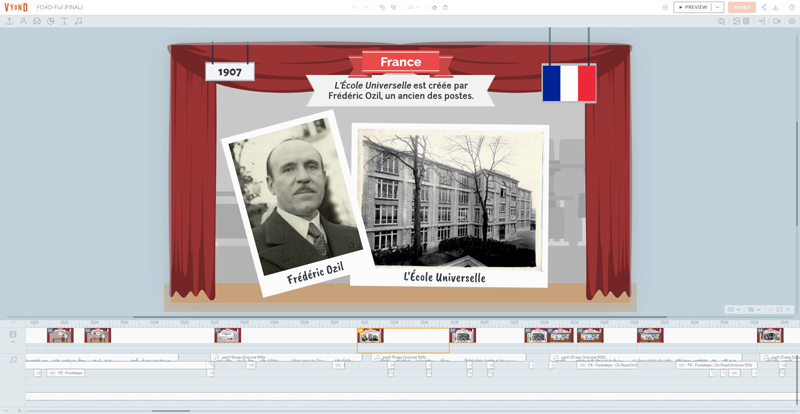
Task: Open the version history clock icon
Action: [791, 7]
